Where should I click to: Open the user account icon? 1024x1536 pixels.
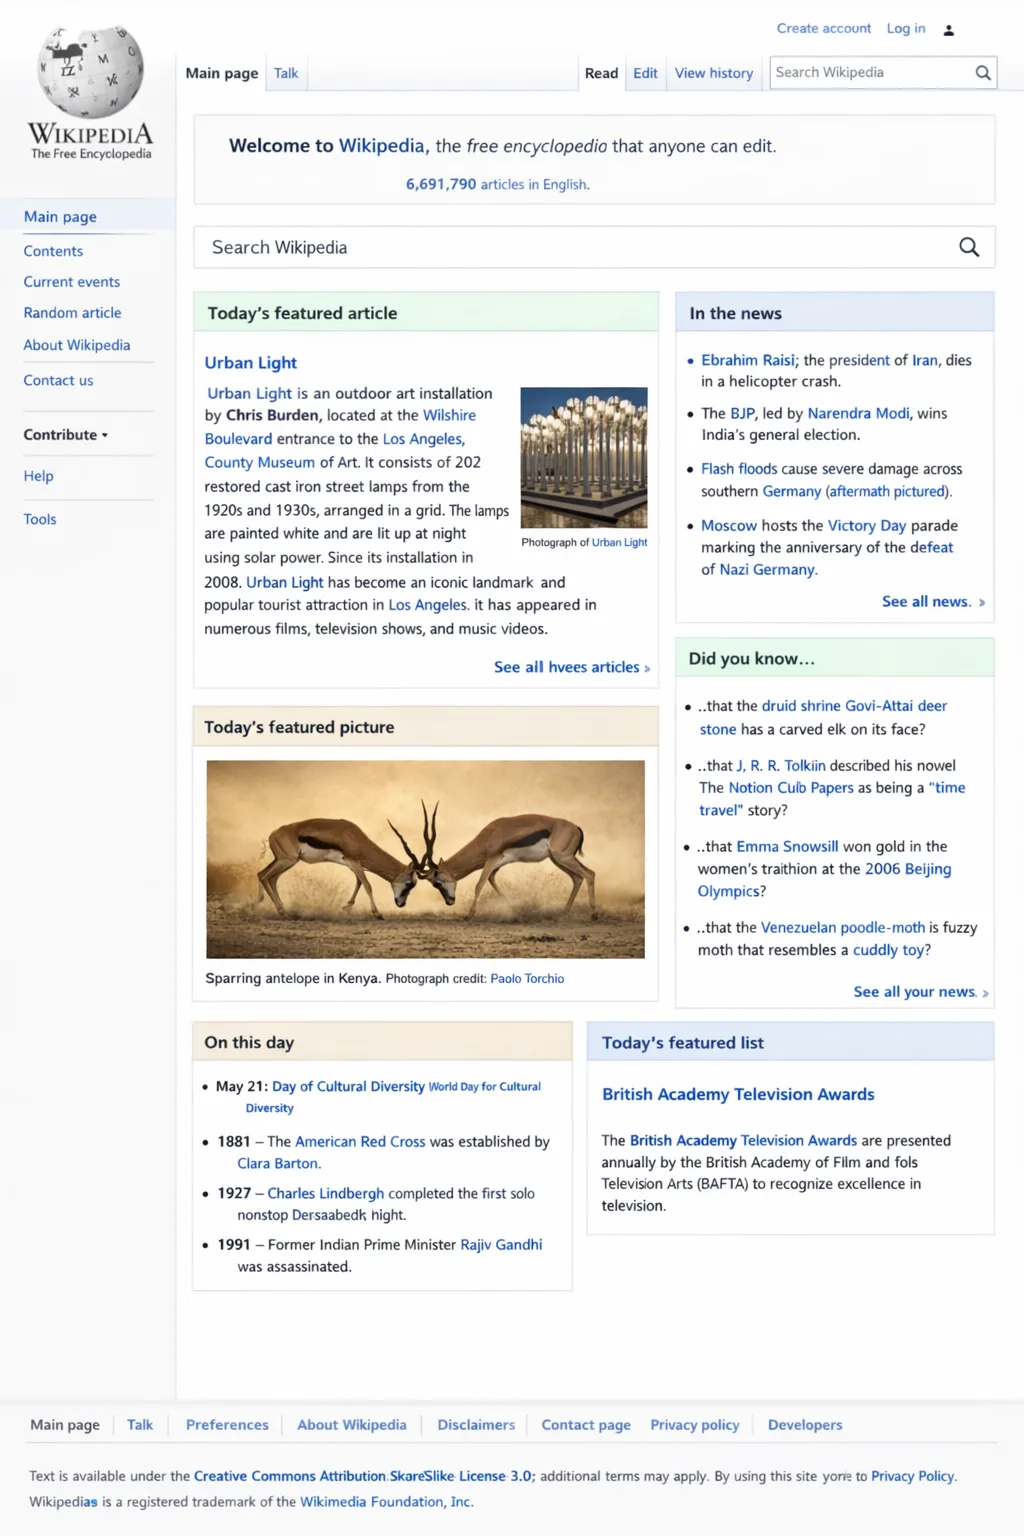949,30
